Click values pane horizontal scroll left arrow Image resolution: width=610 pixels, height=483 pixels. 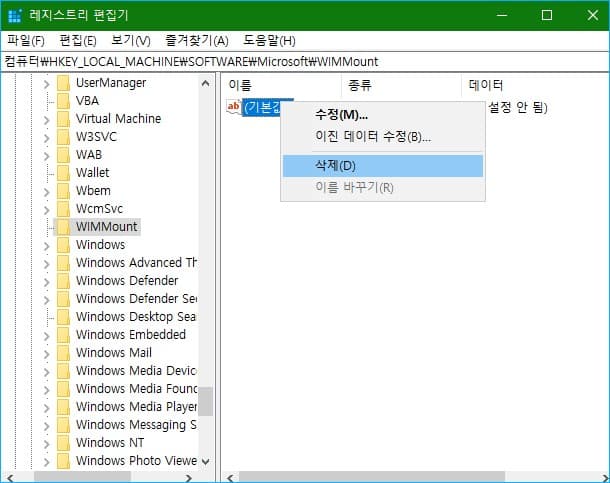230,478
